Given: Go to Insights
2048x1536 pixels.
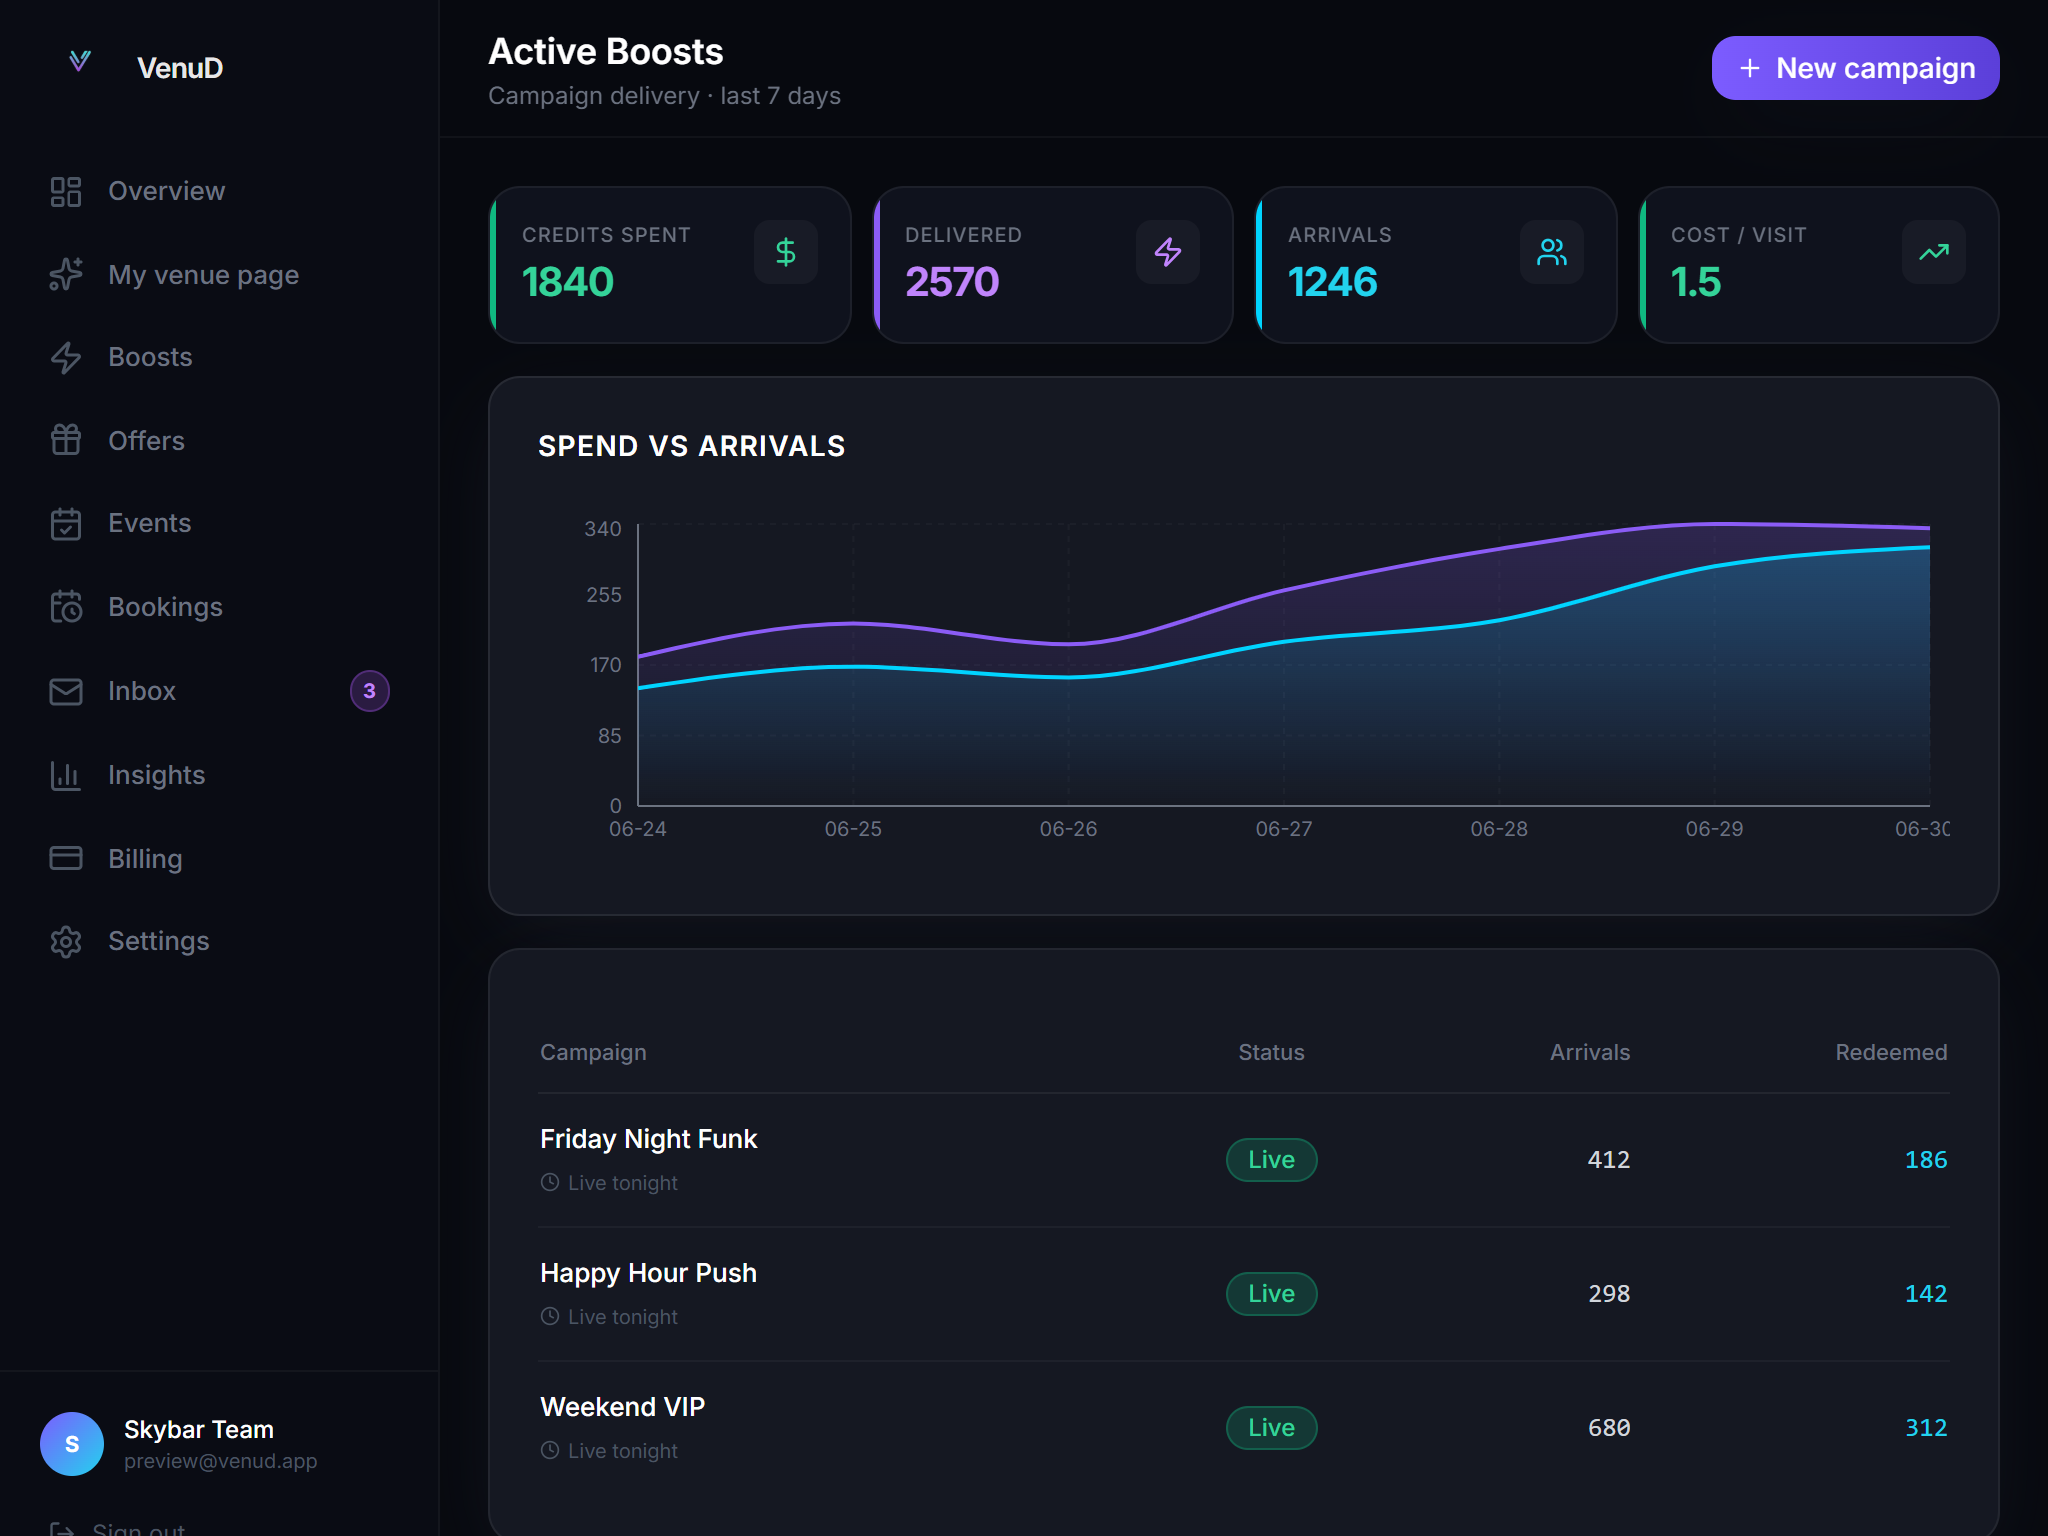Looking at the screenshot, I should [x=220, y=775].
